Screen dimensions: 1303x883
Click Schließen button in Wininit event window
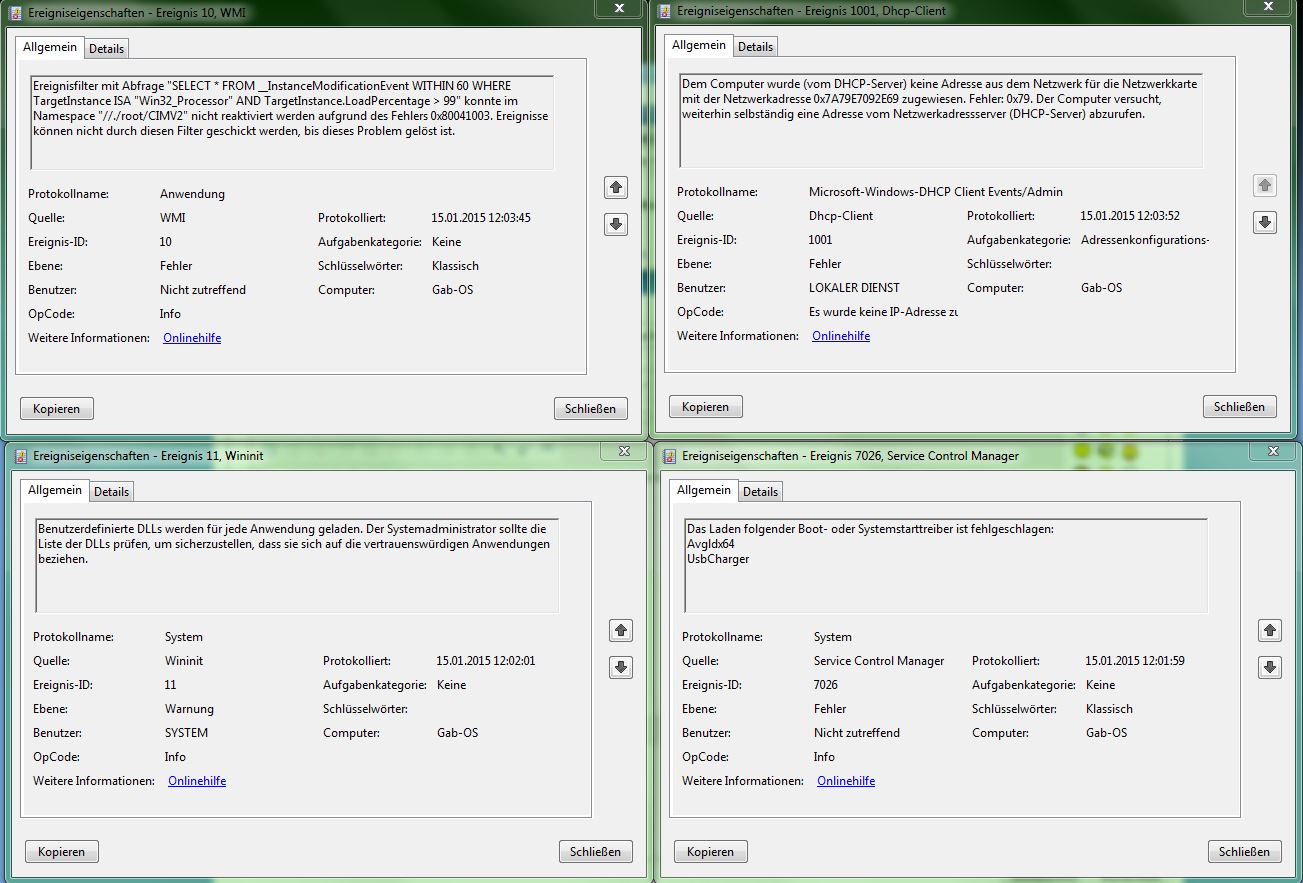[x=596, y=852]
